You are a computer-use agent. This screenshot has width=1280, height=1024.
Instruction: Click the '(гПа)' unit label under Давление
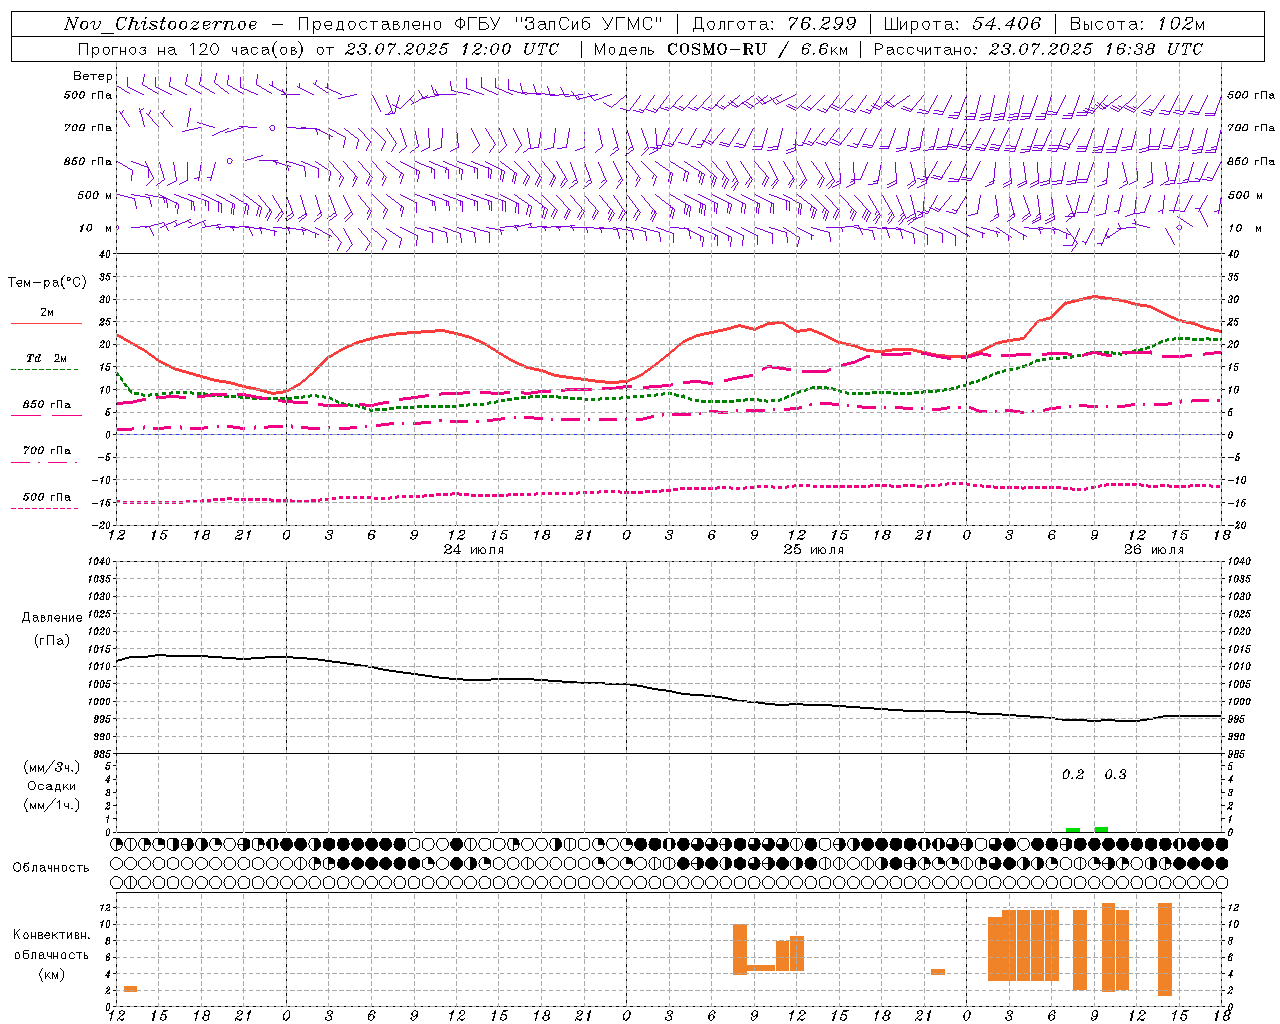(x=52, y=641)
